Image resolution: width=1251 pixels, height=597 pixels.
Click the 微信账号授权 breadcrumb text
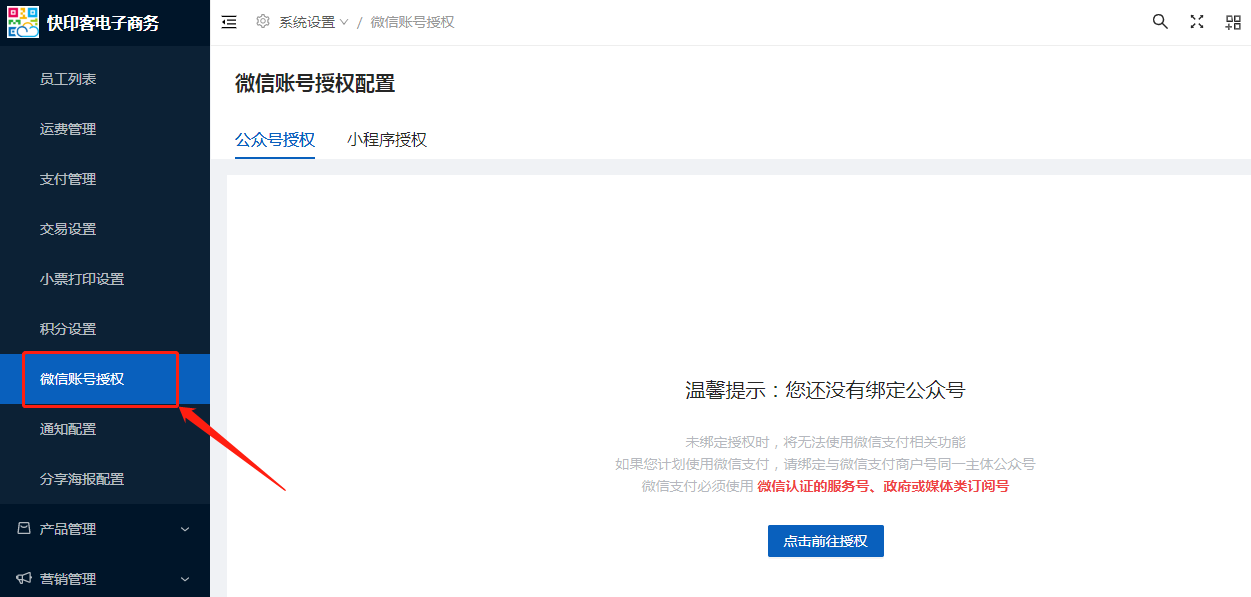pos(412,22)
